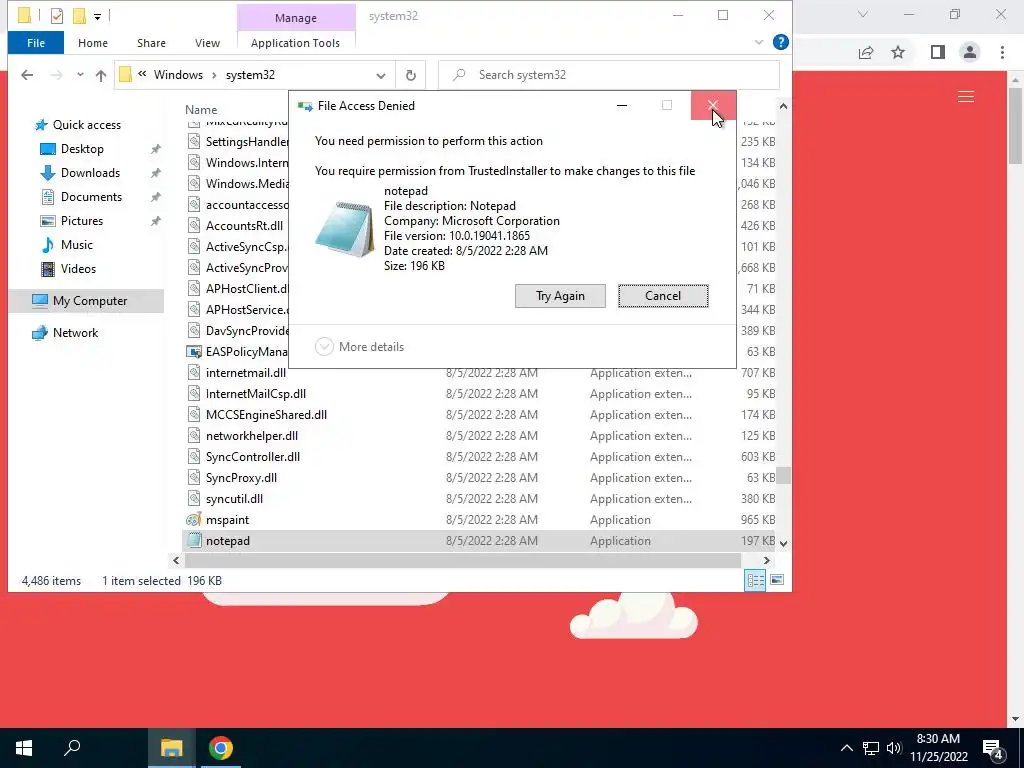This screenshot has width=1024, height=768.
Task: Switch to details view layout icon
Action: 756,581
